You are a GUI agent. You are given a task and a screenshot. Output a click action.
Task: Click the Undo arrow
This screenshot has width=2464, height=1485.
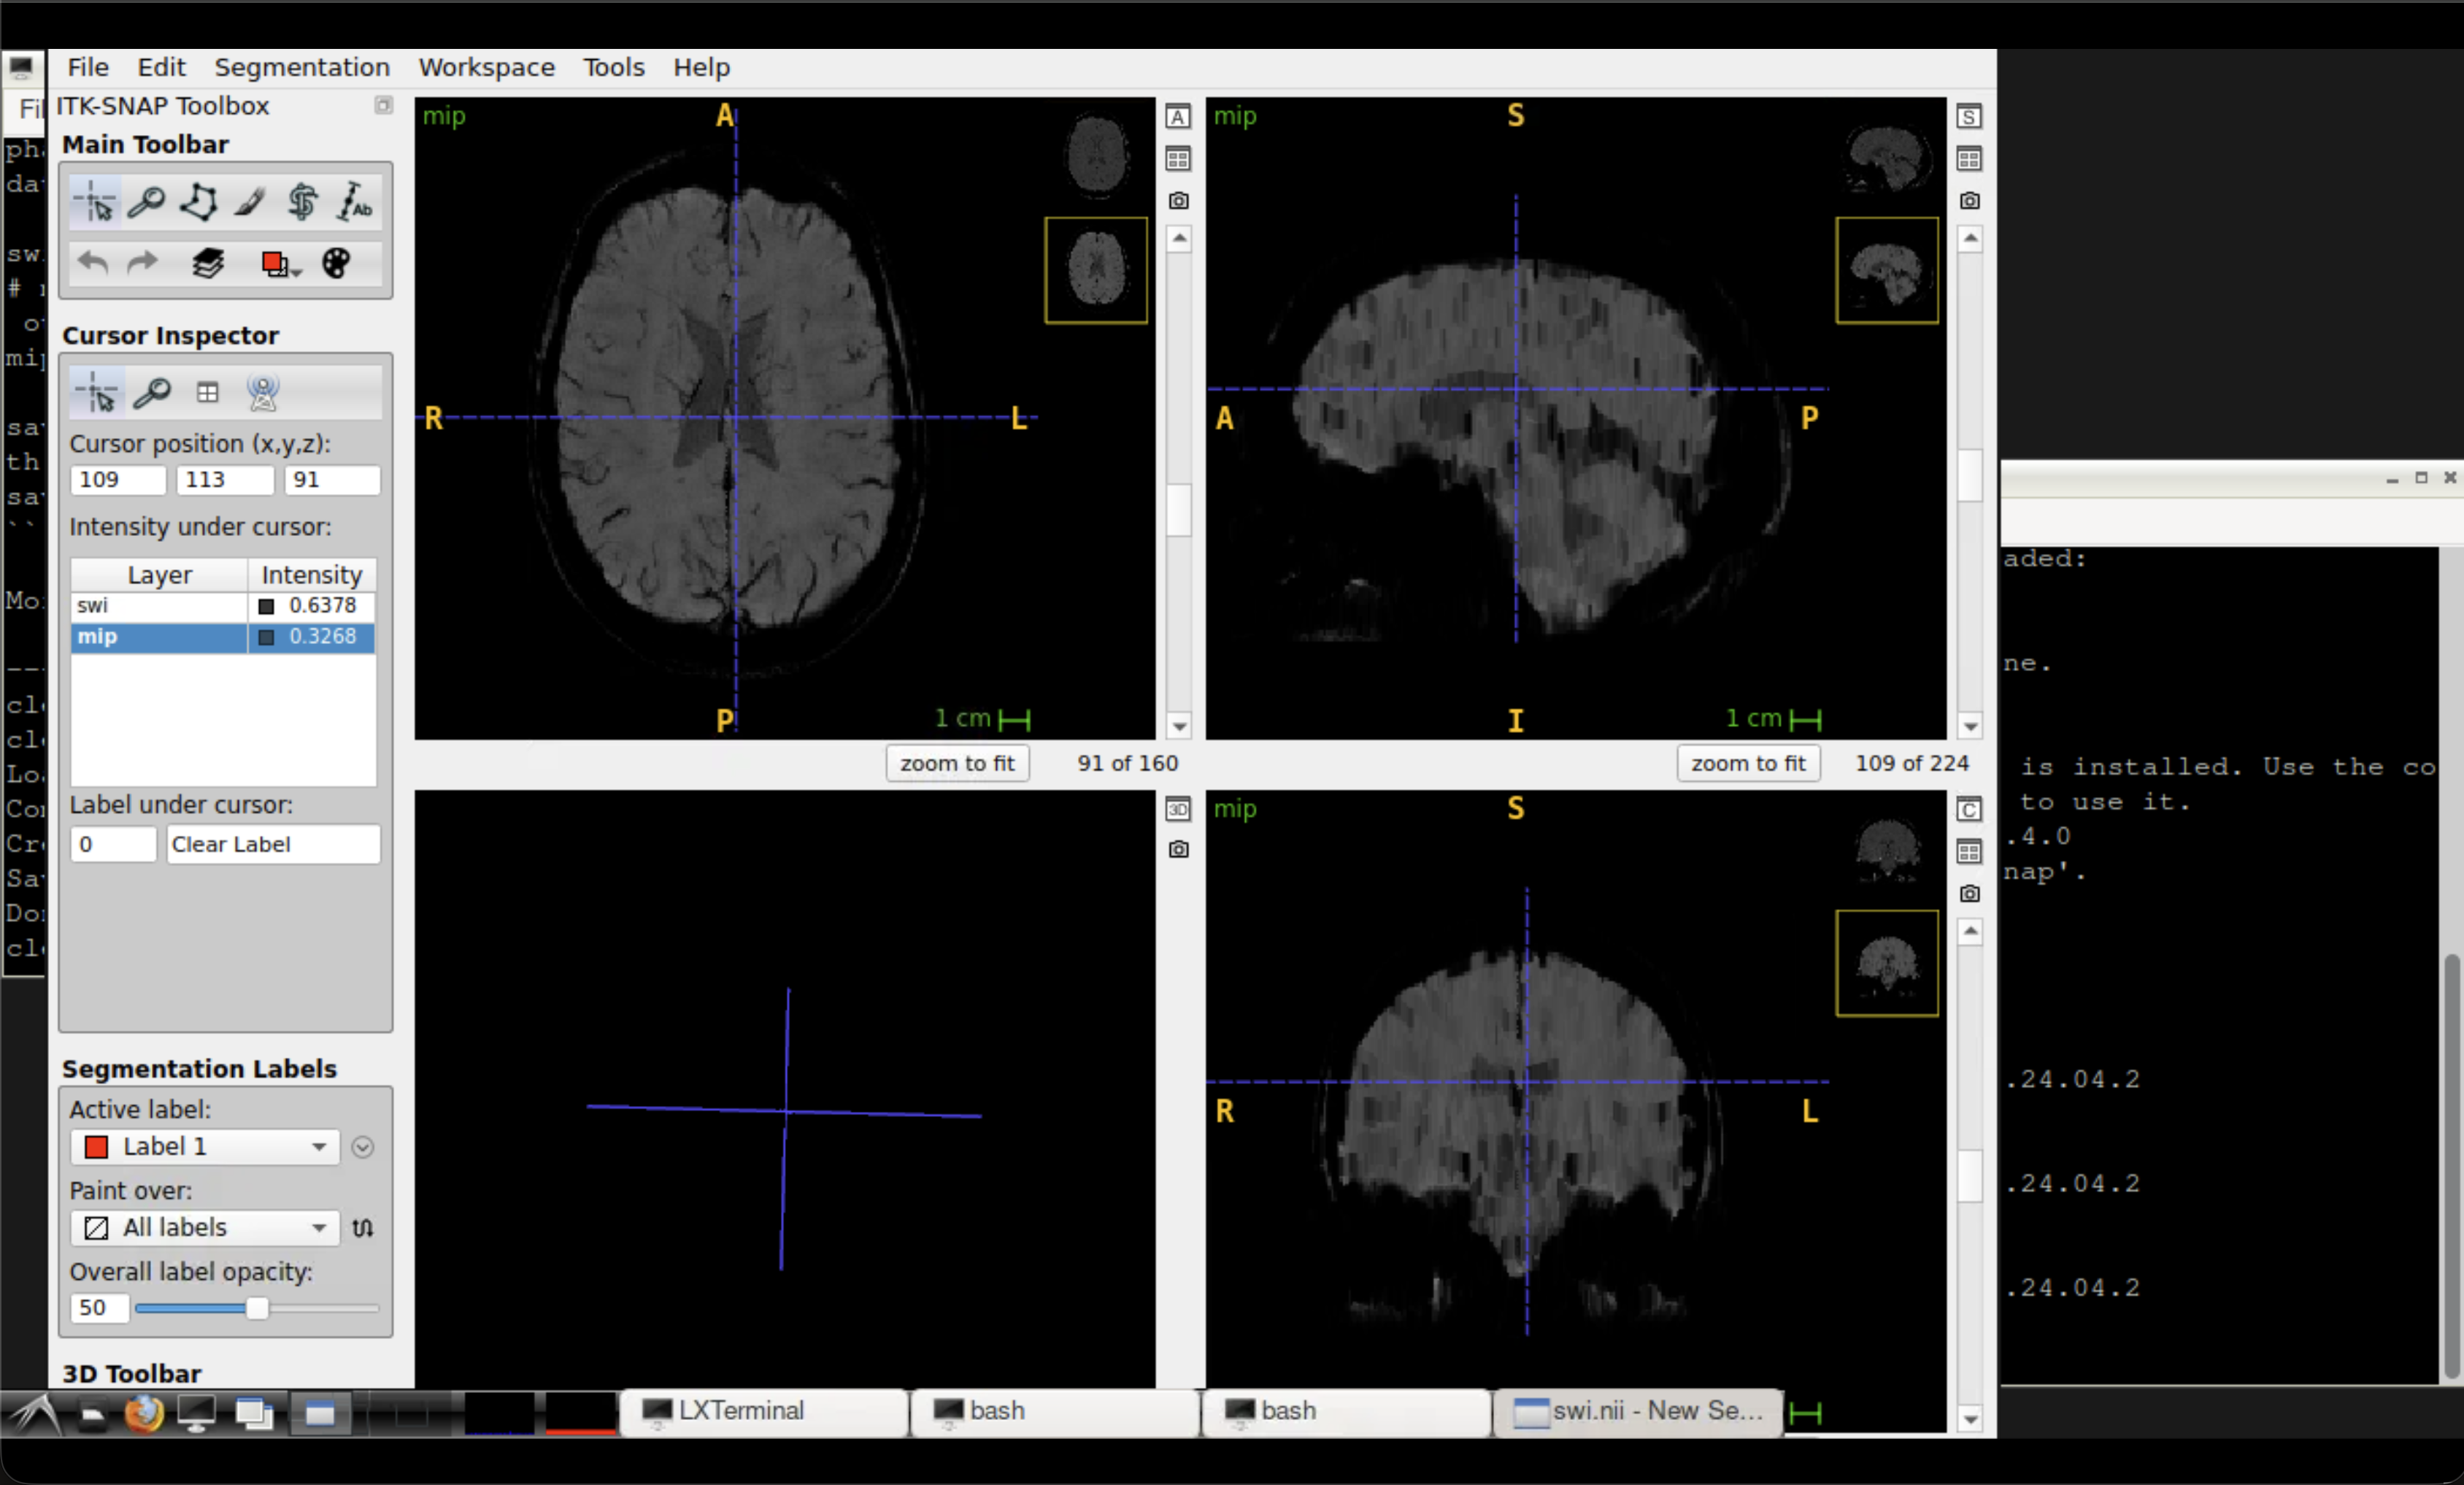click(x=93, y=263)
